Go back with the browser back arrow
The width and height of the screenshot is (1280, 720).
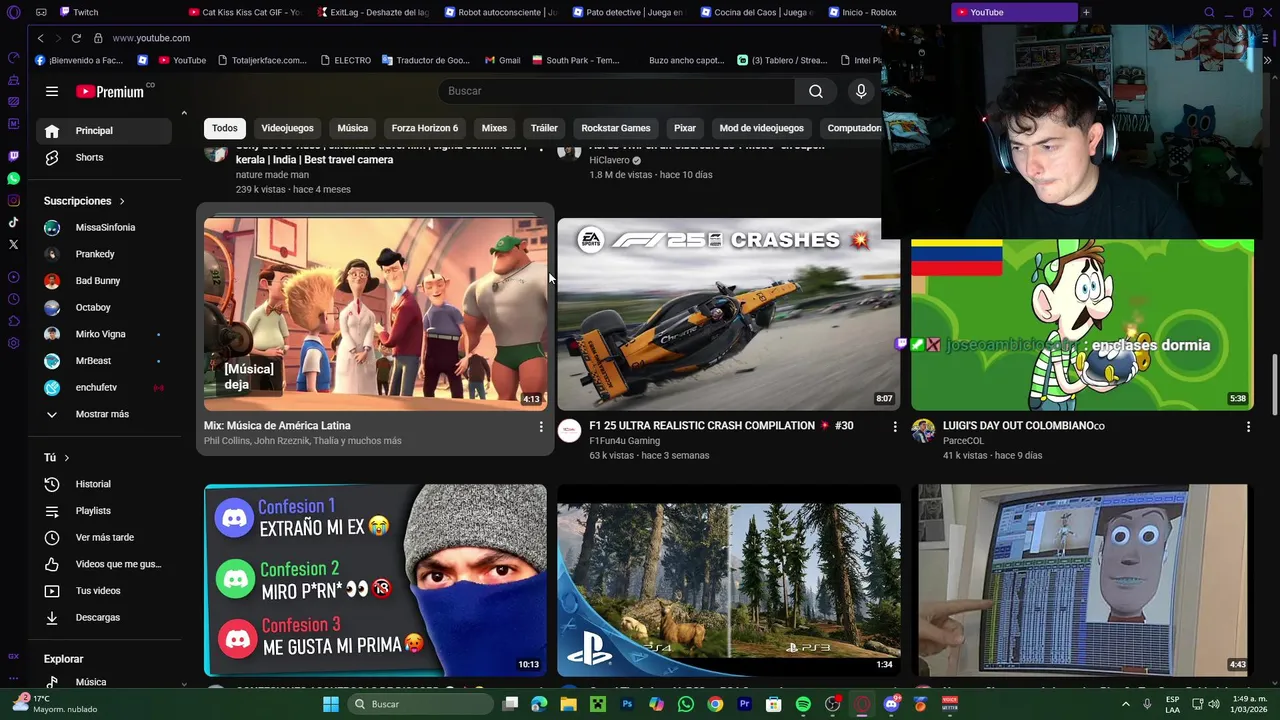coord(40,38)
